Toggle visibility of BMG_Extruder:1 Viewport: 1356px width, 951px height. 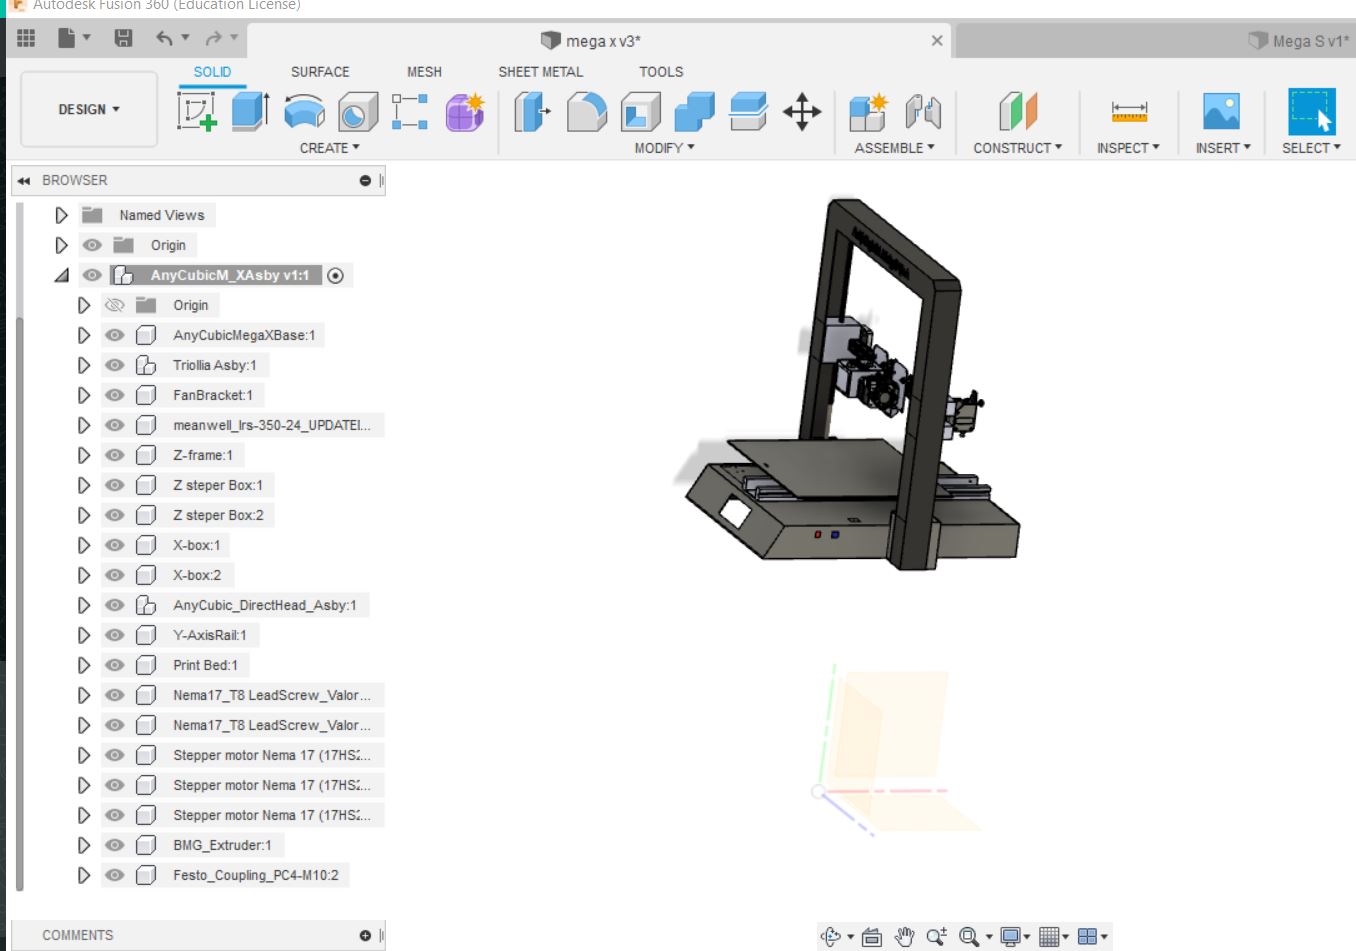114,845
